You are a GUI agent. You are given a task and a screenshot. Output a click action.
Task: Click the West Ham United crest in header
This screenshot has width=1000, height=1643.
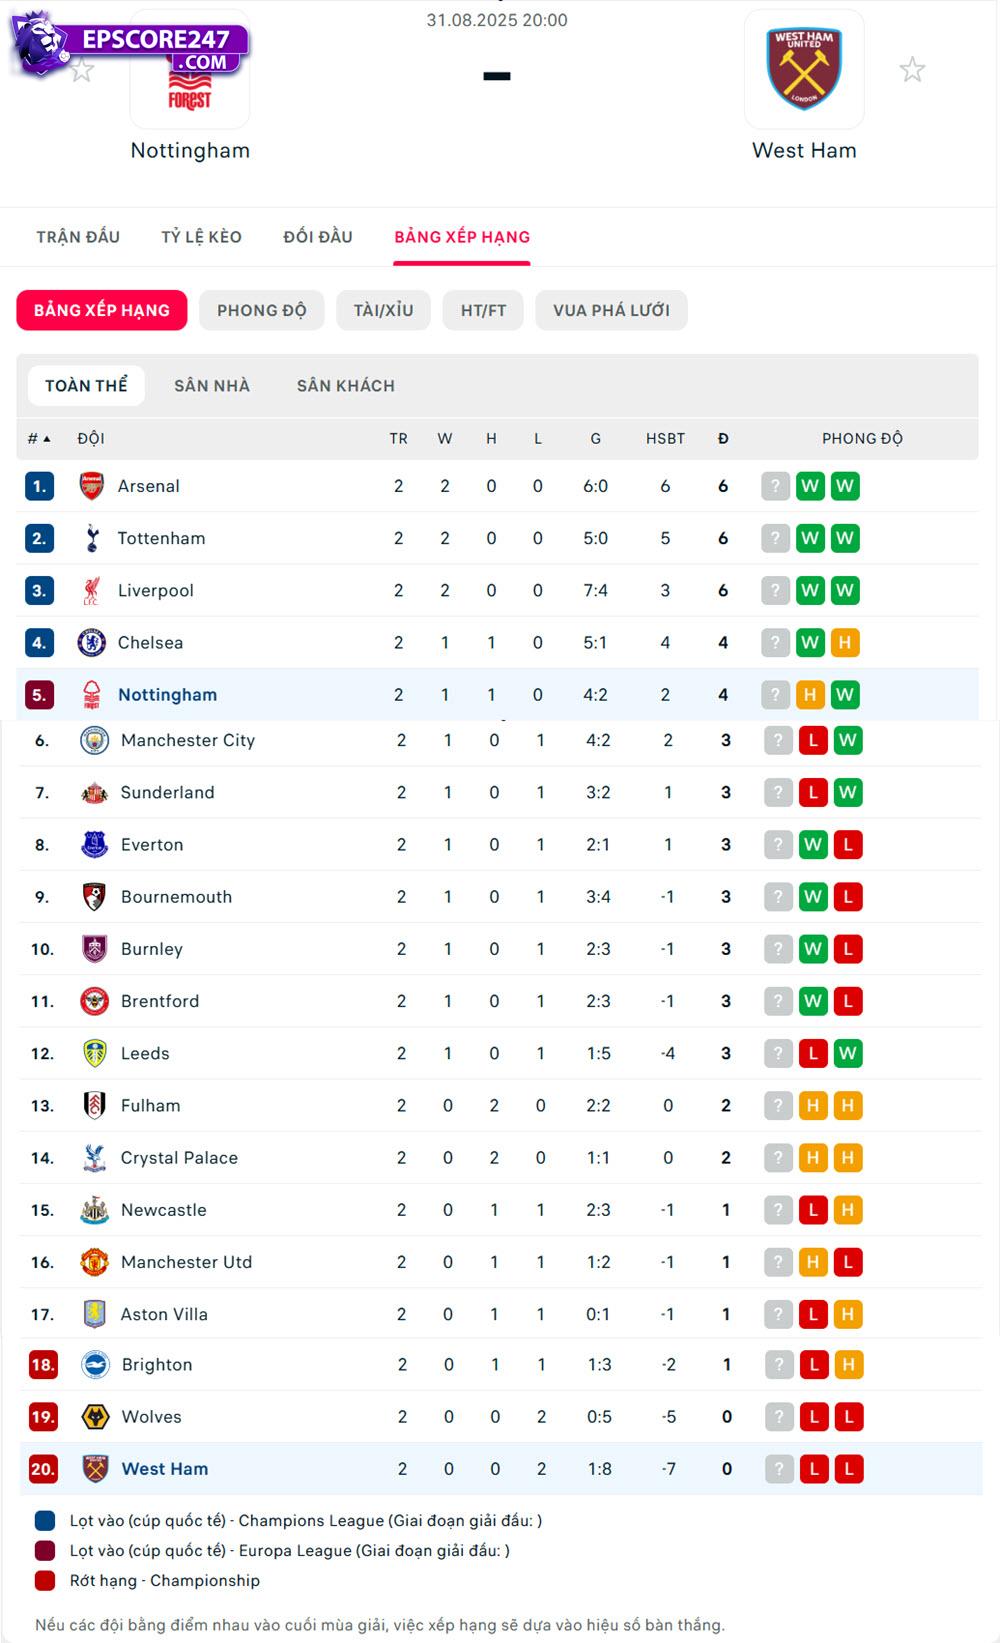pos(804,69)
